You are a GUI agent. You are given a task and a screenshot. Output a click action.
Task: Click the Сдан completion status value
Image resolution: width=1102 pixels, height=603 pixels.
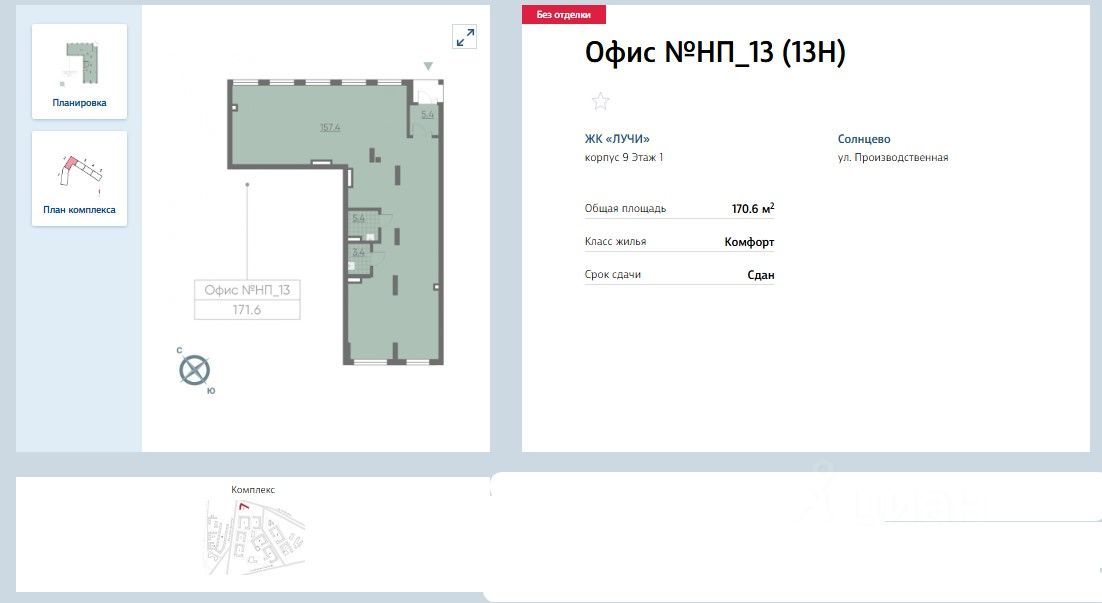760,275
